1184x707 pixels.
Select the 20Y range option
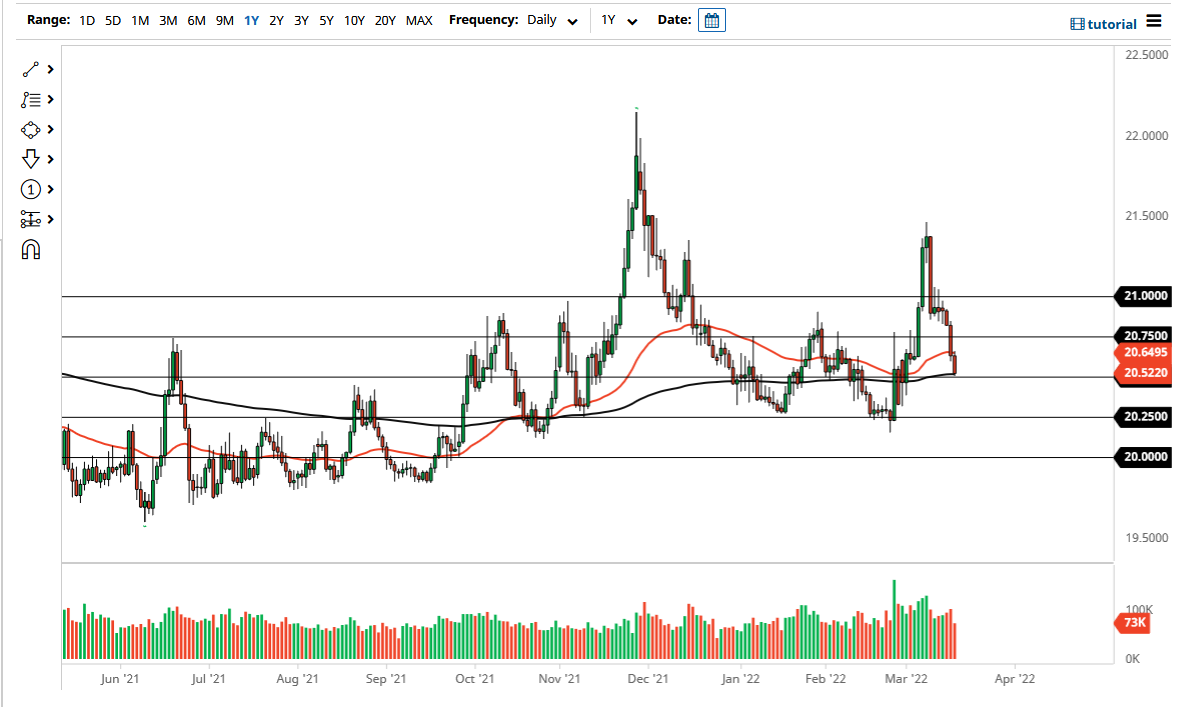[x=384, y=19]
